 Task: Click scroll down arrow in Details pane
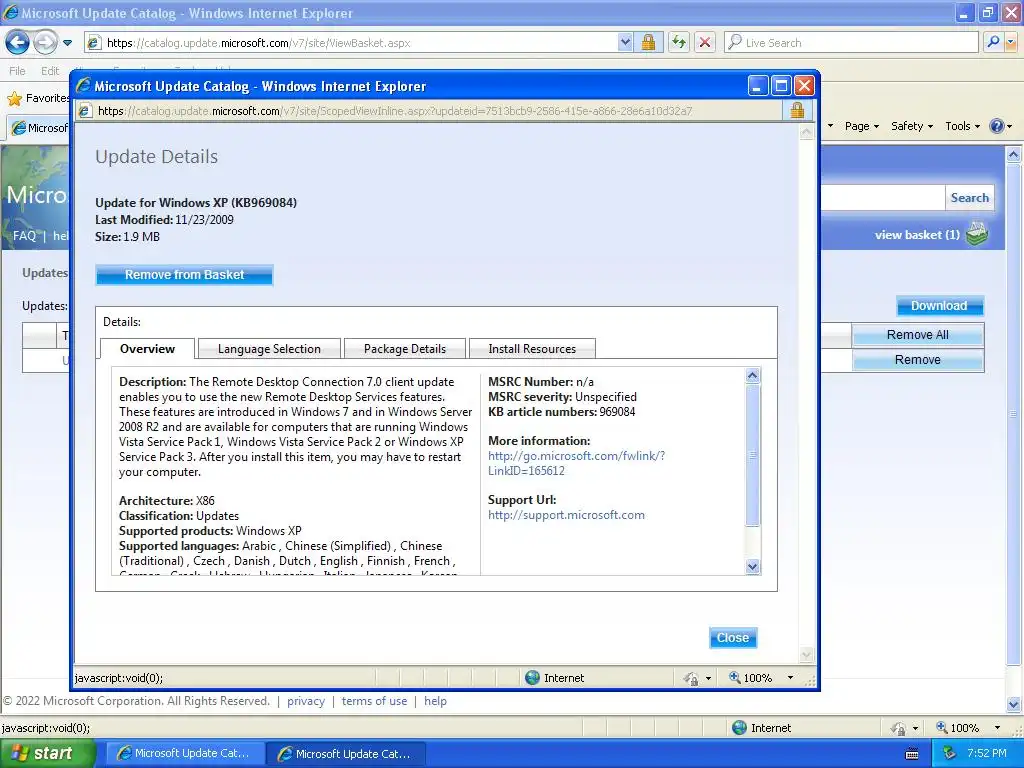(x=752, y=567)
